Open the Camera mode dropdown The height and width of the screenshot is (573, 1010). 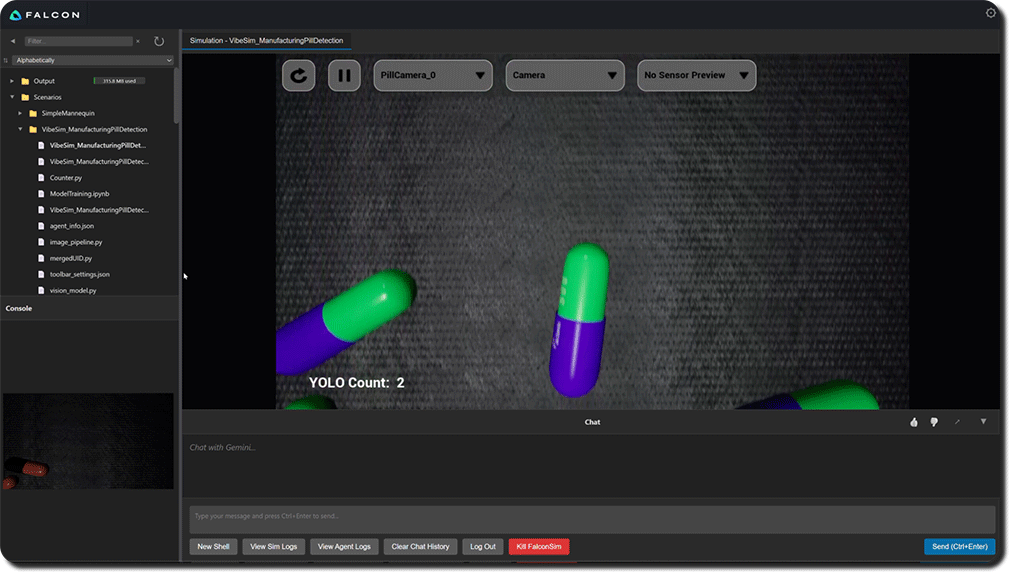[565, 75]
